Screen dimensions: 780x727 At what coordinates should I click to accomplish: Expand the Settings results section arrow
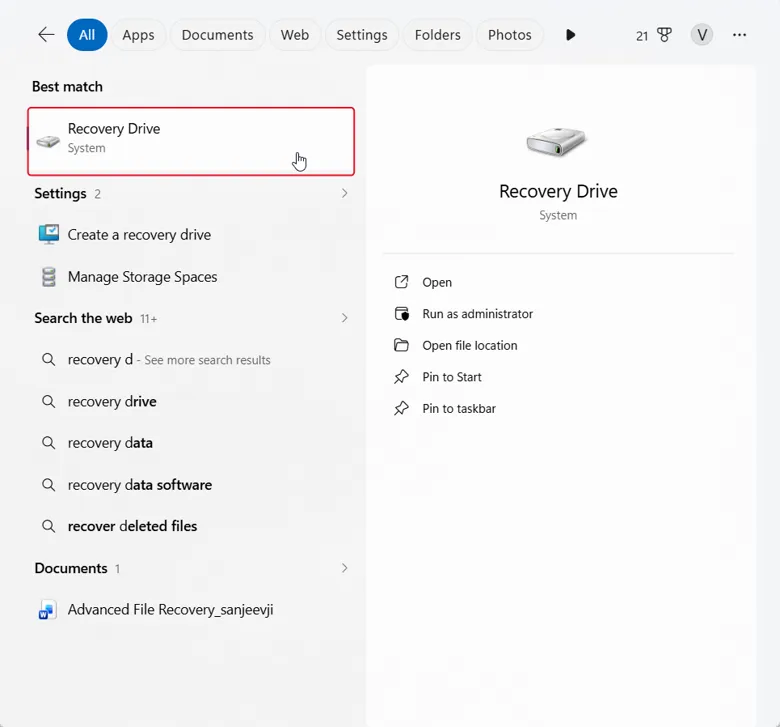tap(344, 193)
